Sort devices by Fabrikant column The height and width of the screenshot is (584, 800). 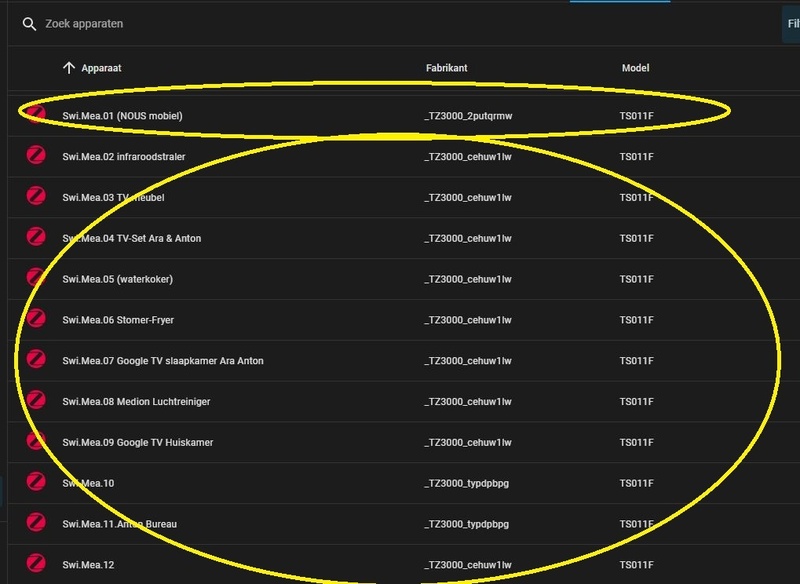coord(445,68)
